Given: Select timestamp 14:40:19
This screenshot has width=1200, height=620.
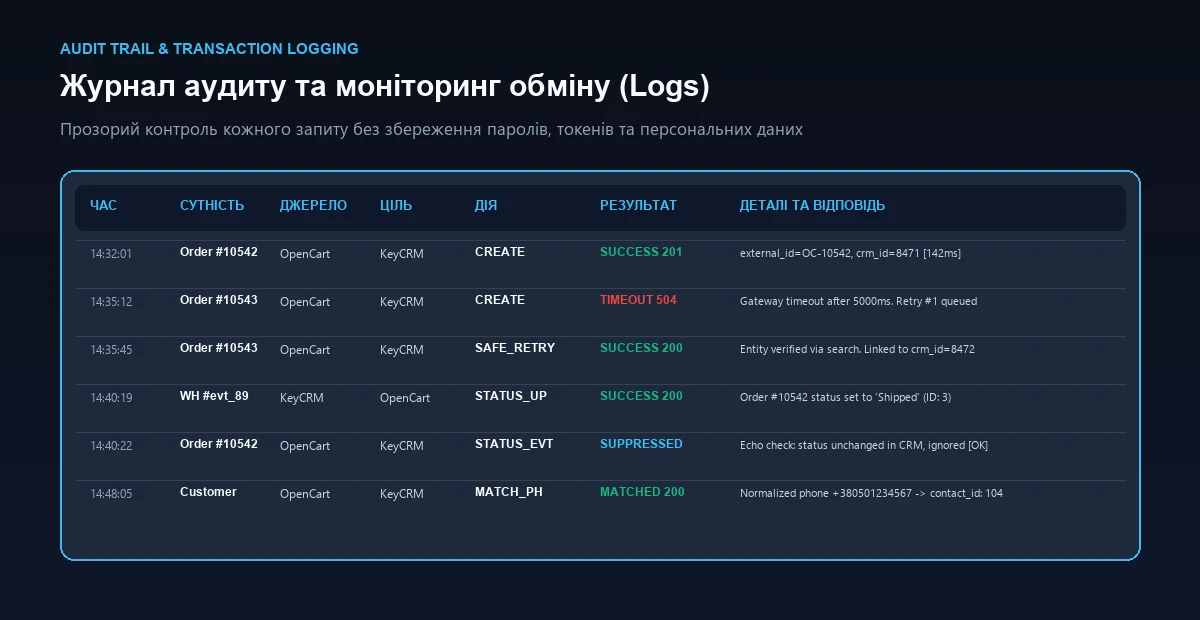Looking at the screenshot, I should click(x=111, y=398).
